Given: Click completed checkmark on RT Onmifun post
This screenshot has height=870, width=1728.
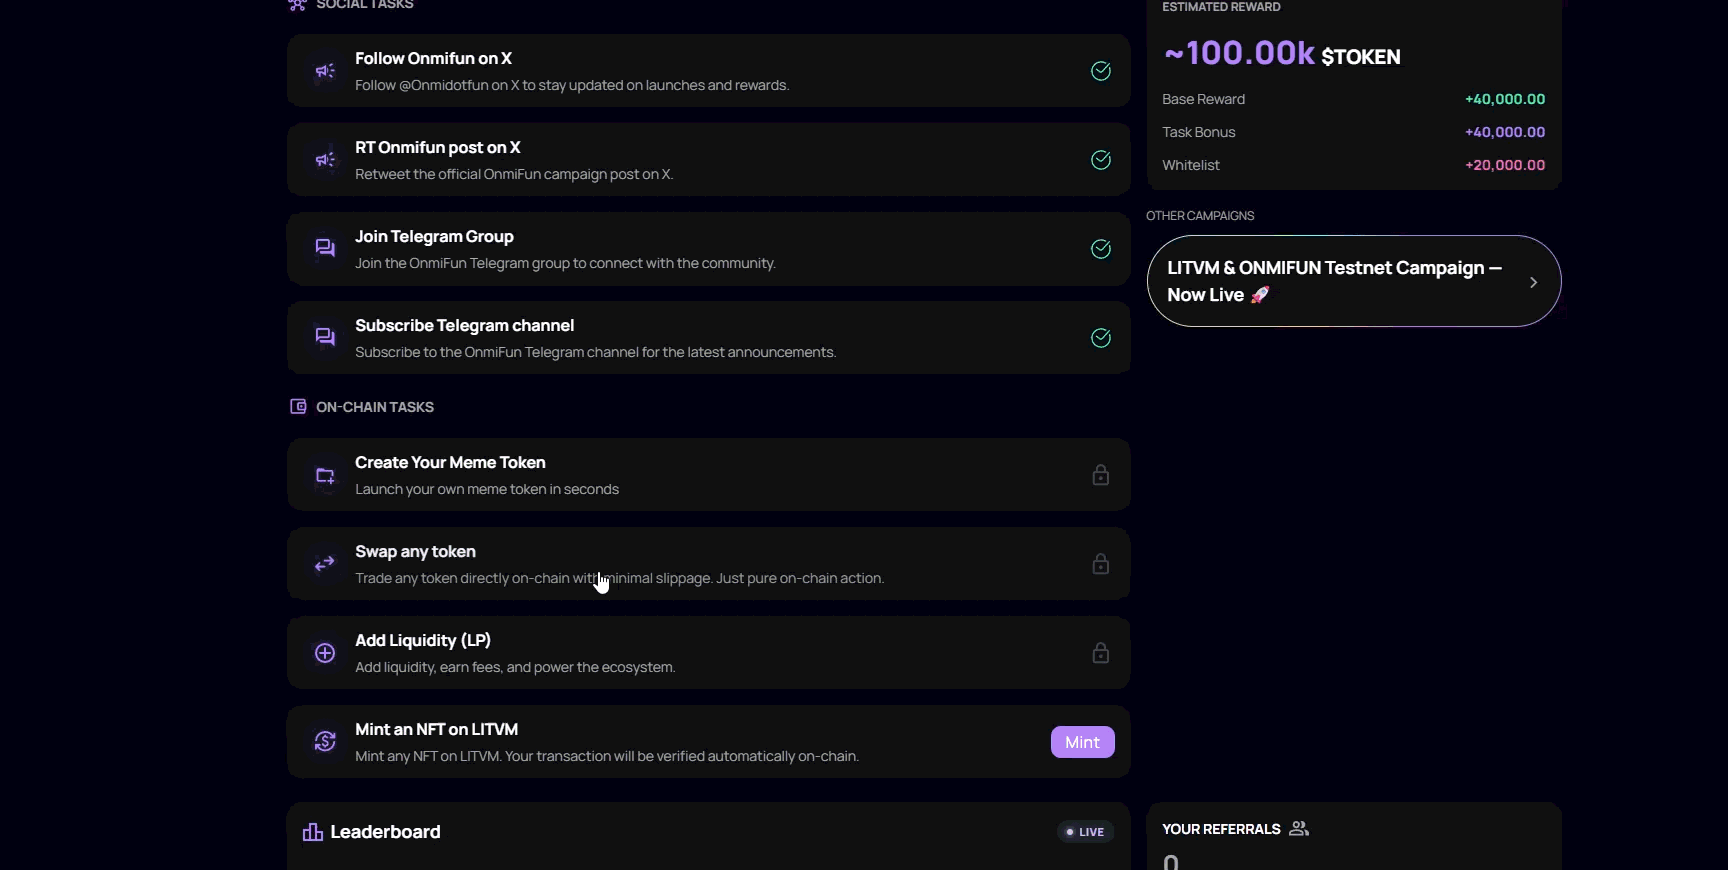Looking at the screenshot, I should (1101, 160).
